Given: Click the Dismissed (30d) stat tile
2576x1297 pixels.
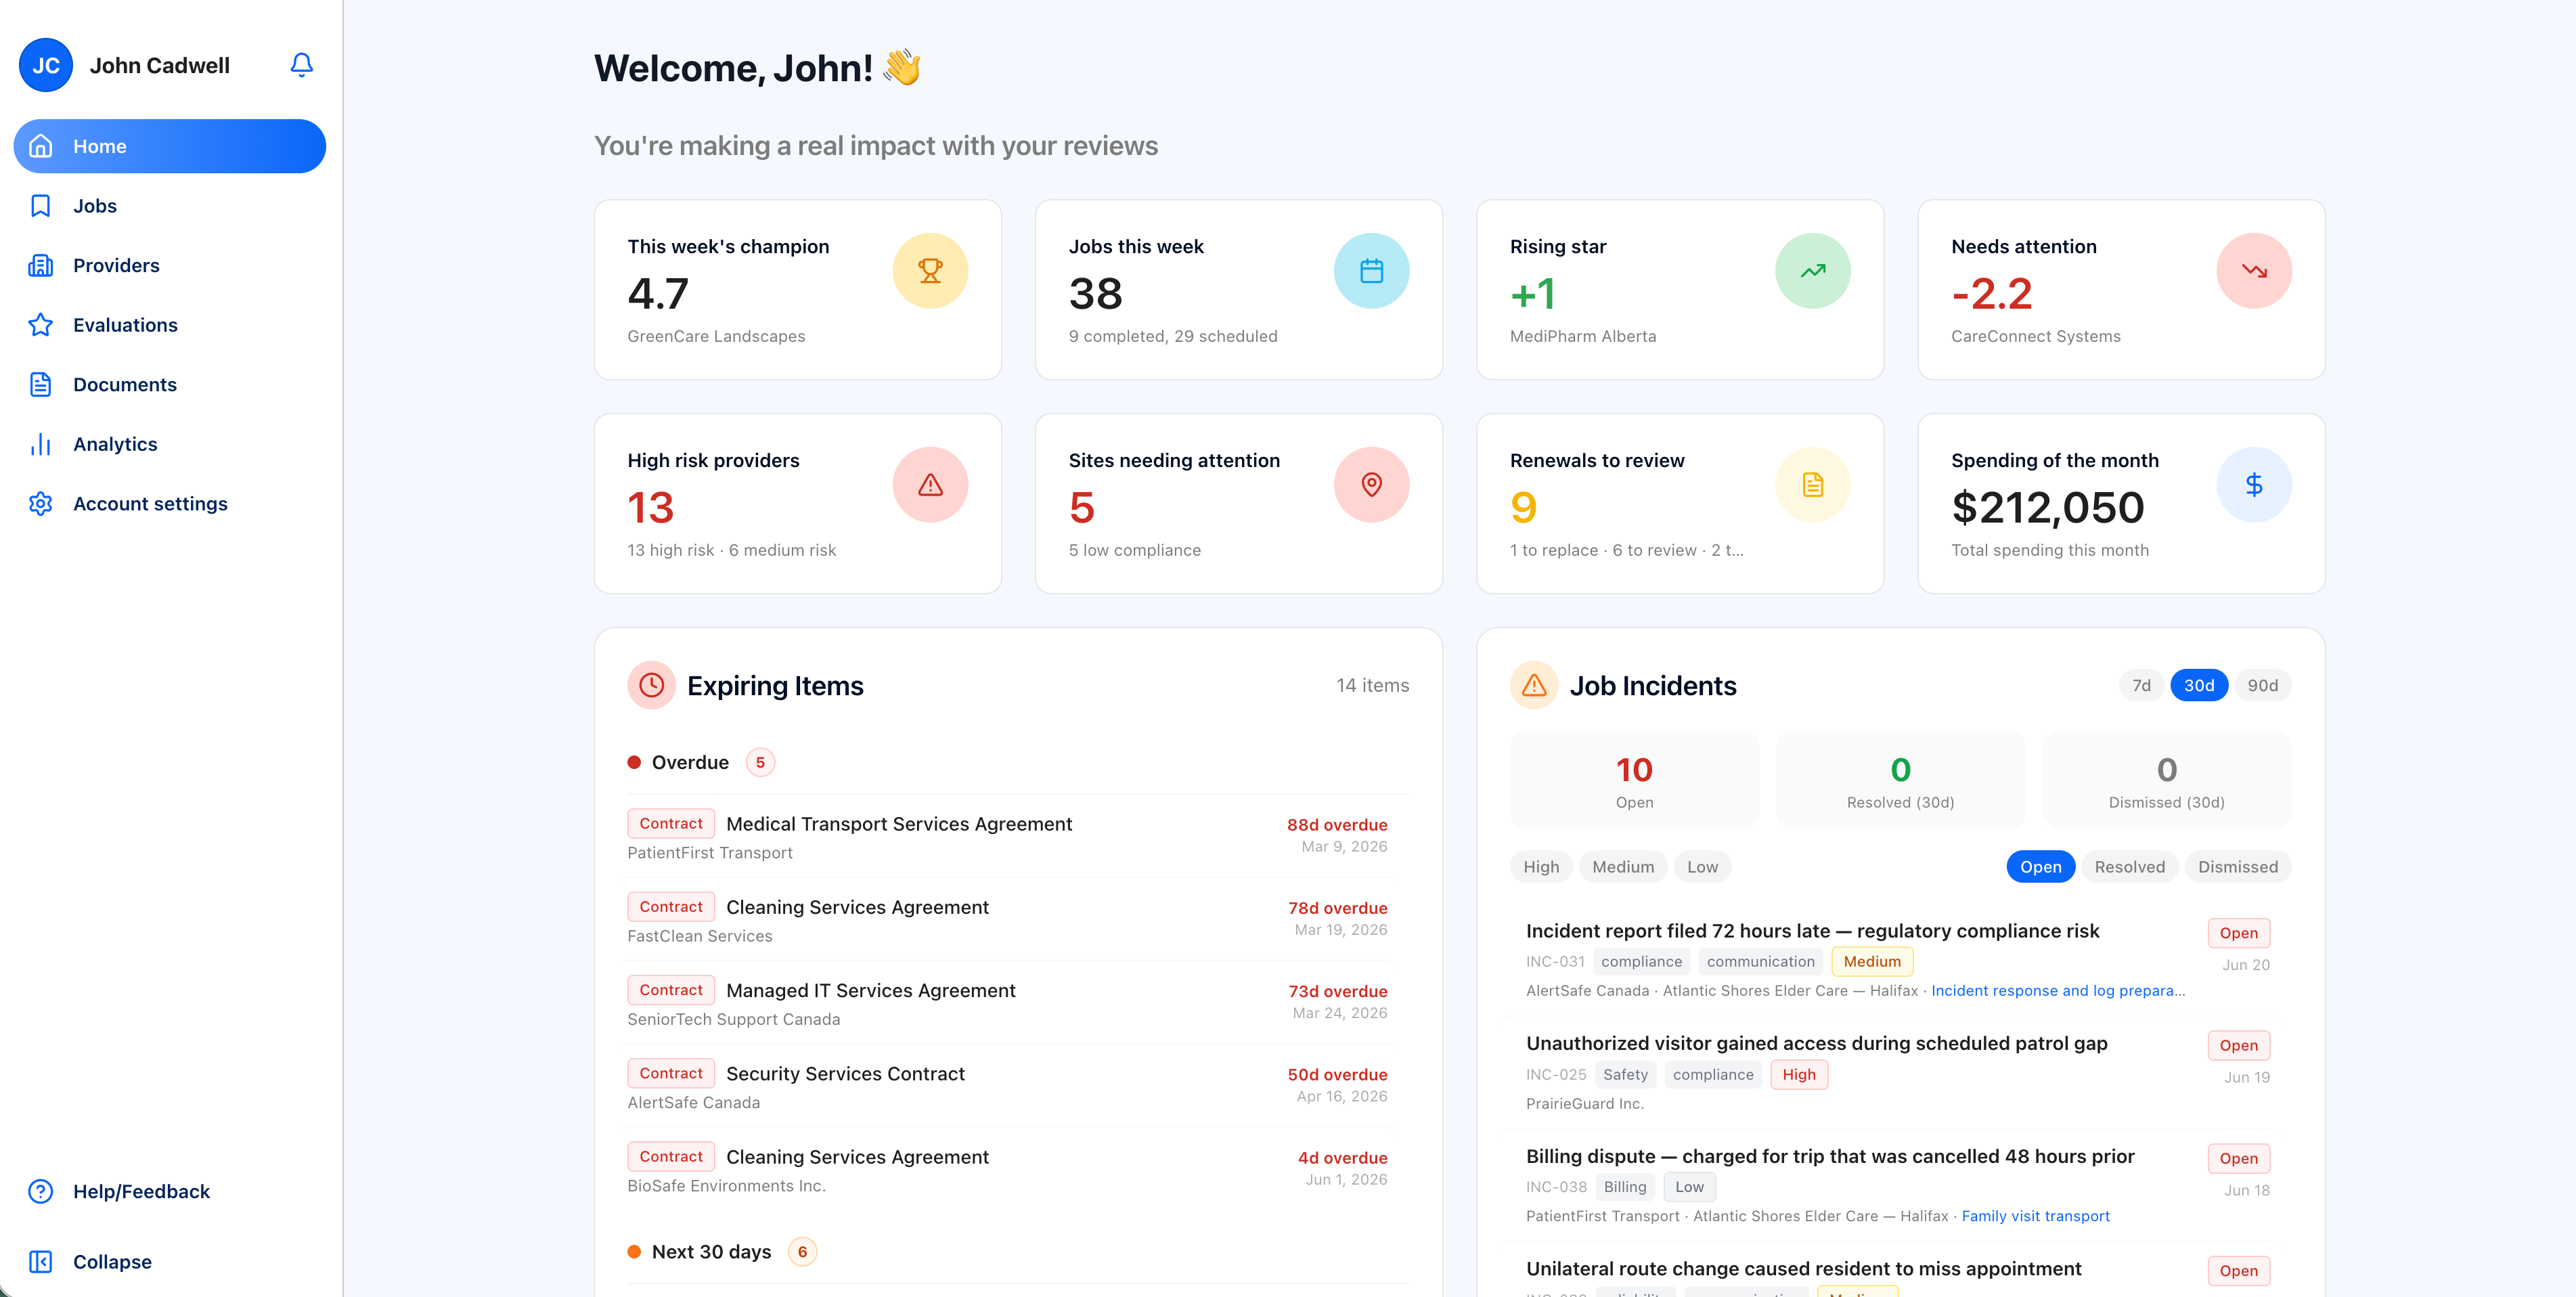Looking at the screenshot, I should 2166,780.
